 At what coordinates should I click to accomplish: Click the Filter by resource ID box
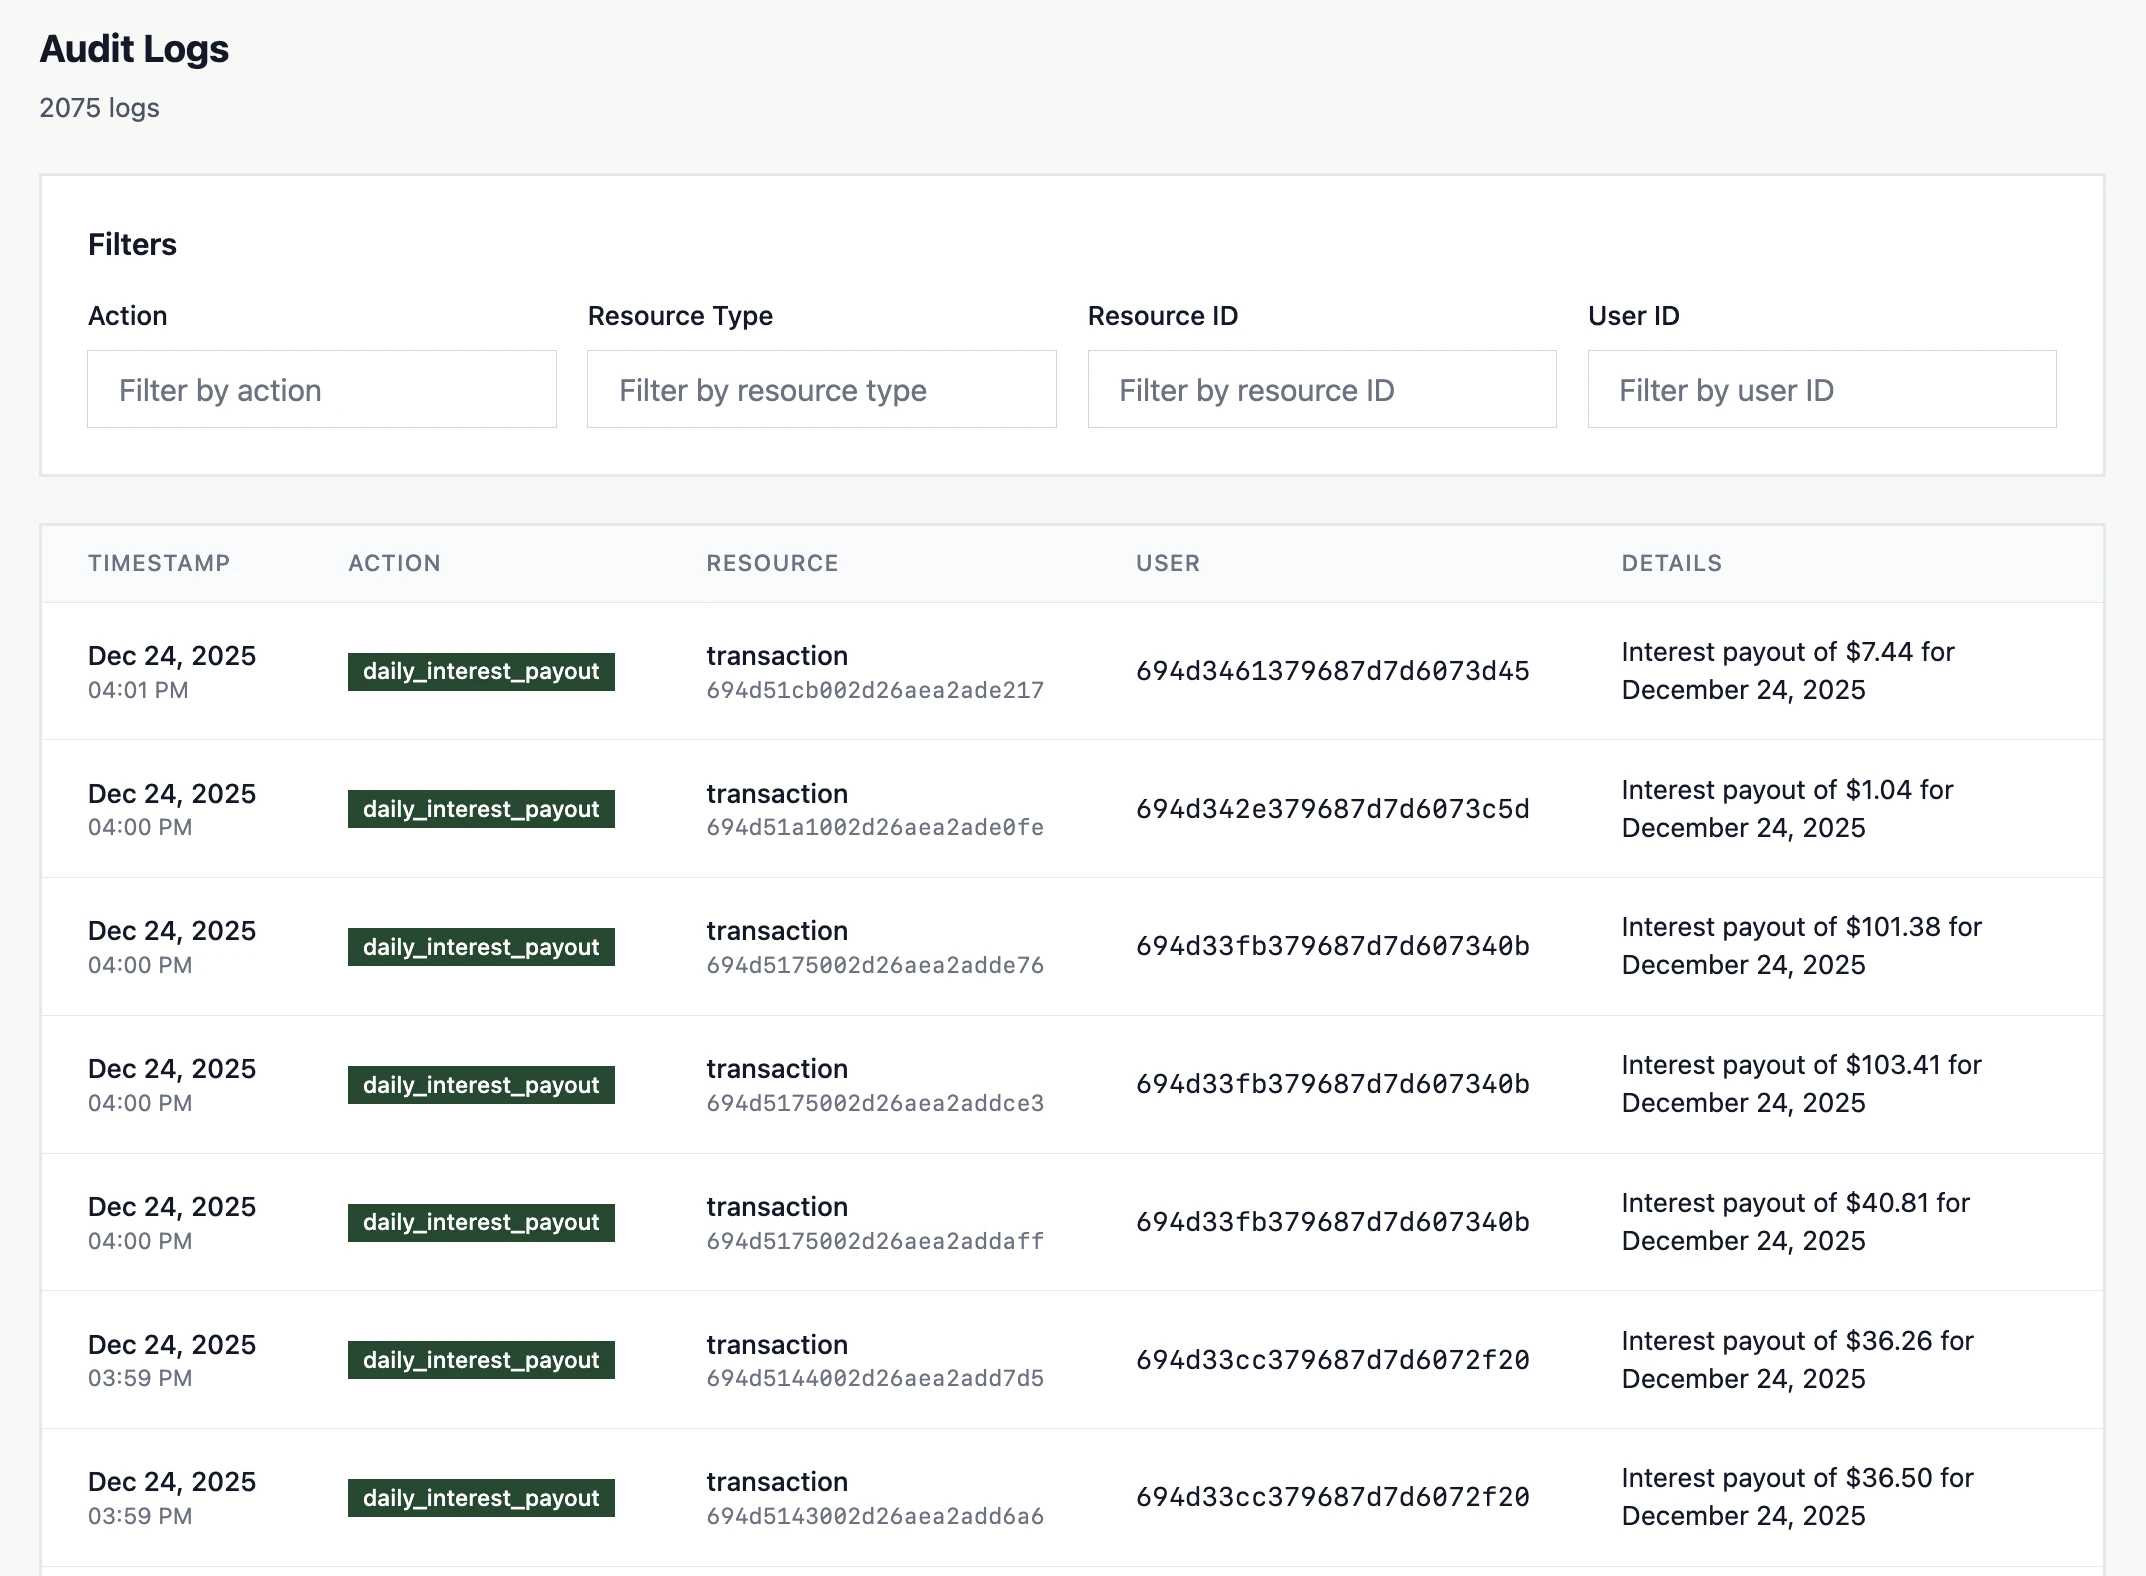click(x=1321, y=389)
